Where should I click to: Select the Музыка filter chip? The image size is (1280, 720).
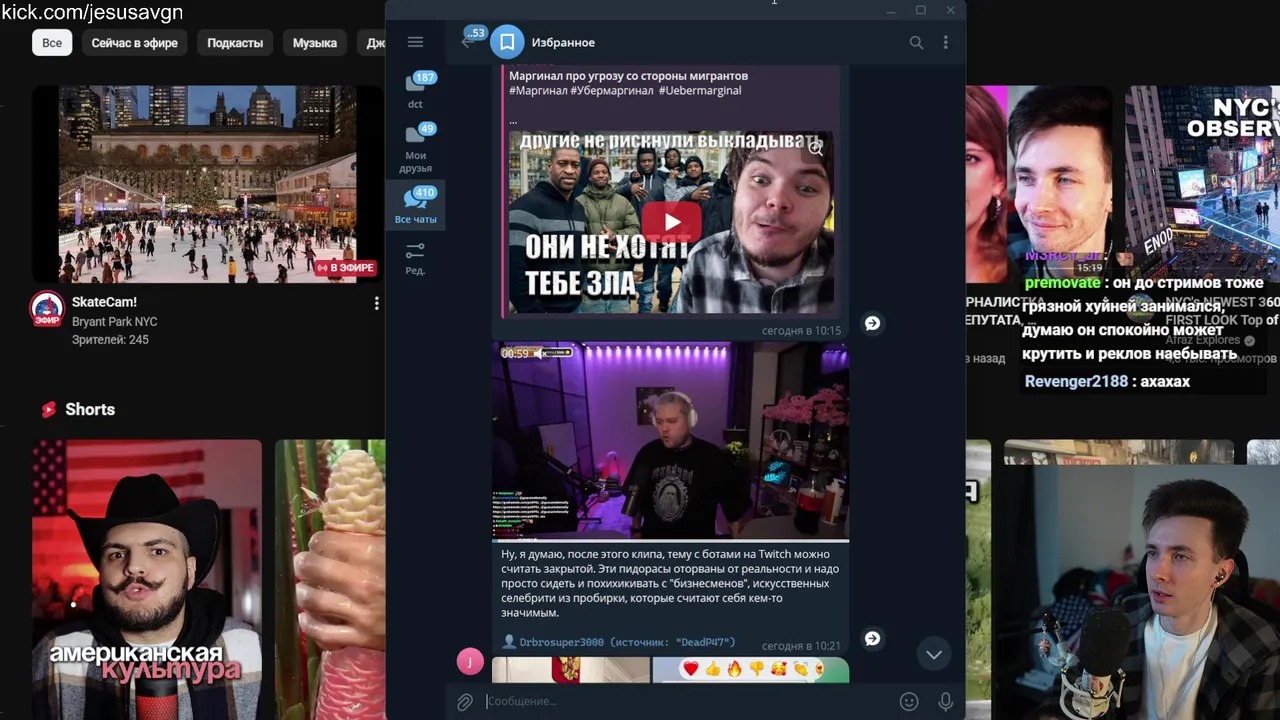[314, 43]
